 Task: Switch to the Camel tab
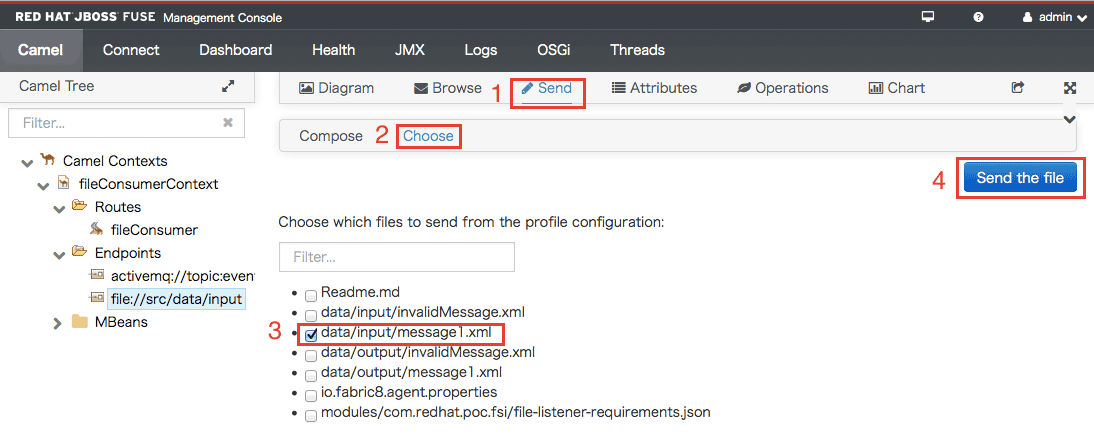click(x=40, y=50)
